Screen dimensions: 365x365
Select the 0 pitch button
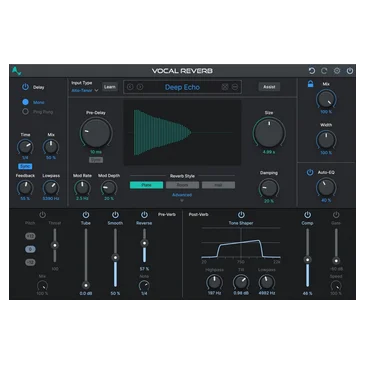click(30, 249)
